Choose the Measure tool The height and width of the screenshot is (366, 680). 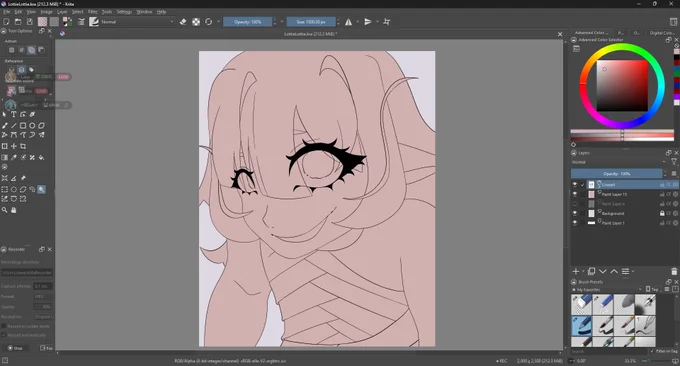(13, 178)
